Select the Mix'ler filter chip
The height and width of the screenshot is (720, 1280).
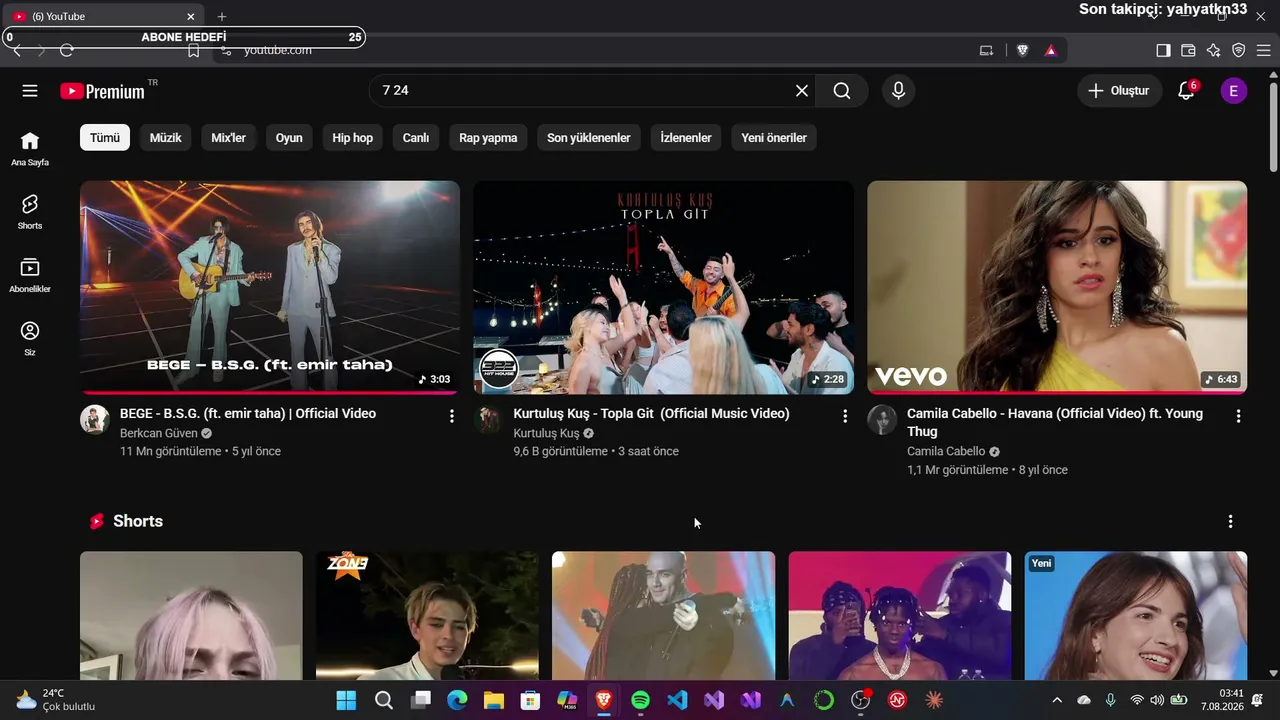tap(228, 138)
